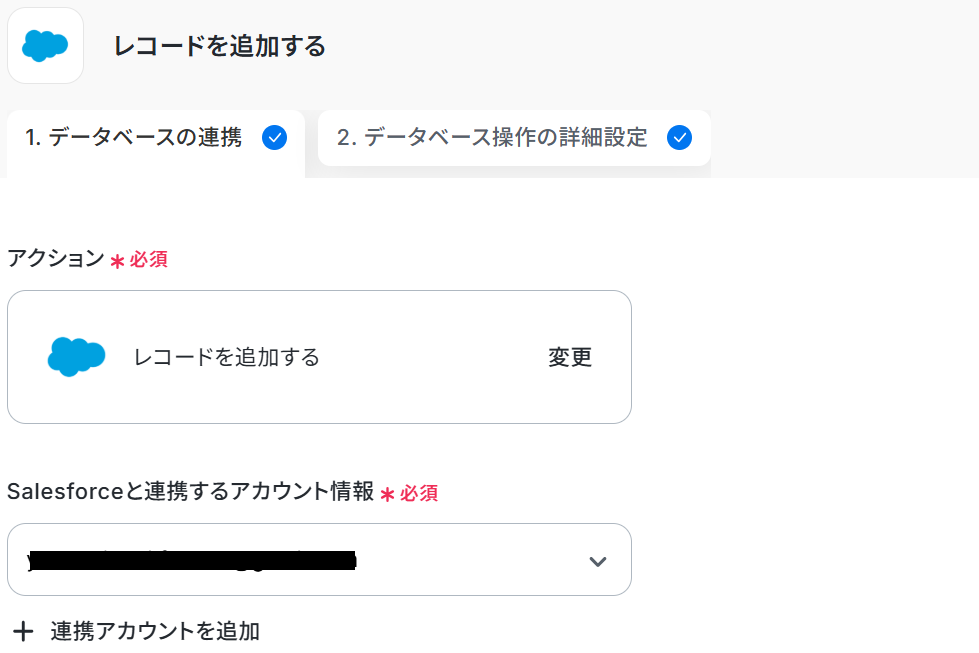Click the blue checkmark on the データベース操作の詳細設定 tab
Image resolution: width=979 pixels, height=653 pixels.
[x=680, y=138]
